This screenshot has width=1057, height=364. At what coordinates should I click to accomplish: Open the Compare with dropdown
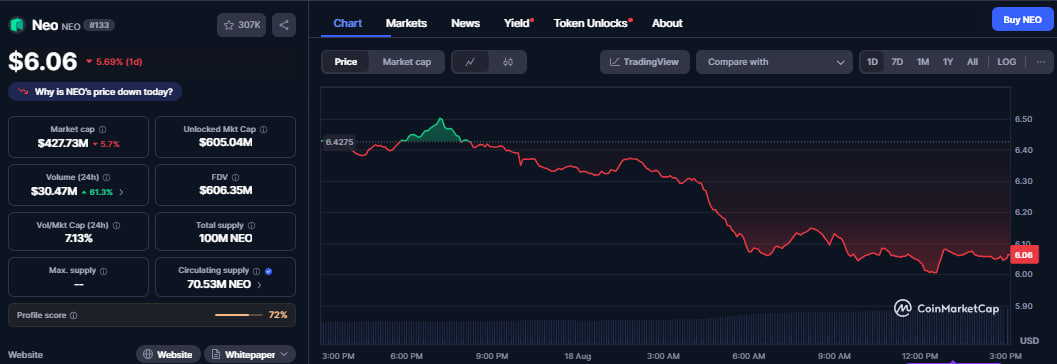tap(775, 62)
